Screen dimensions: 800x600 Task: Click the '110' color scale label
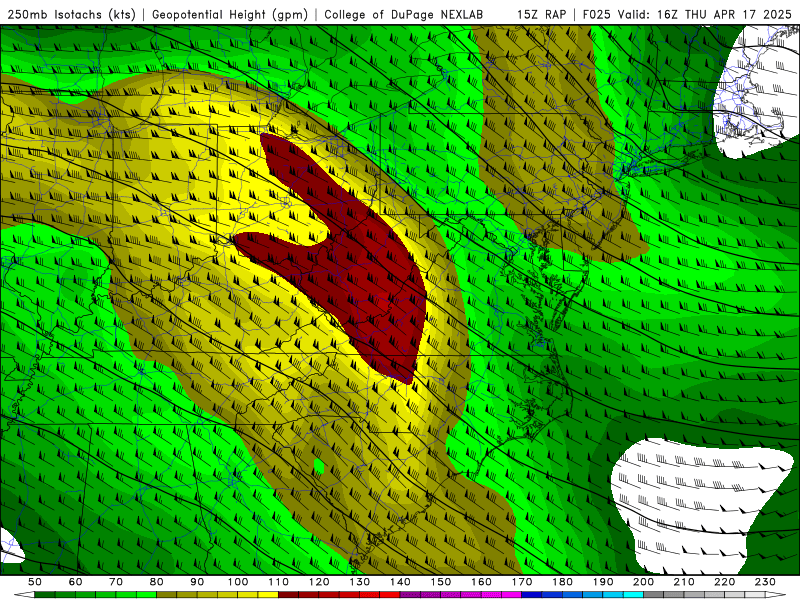[278, 582]
